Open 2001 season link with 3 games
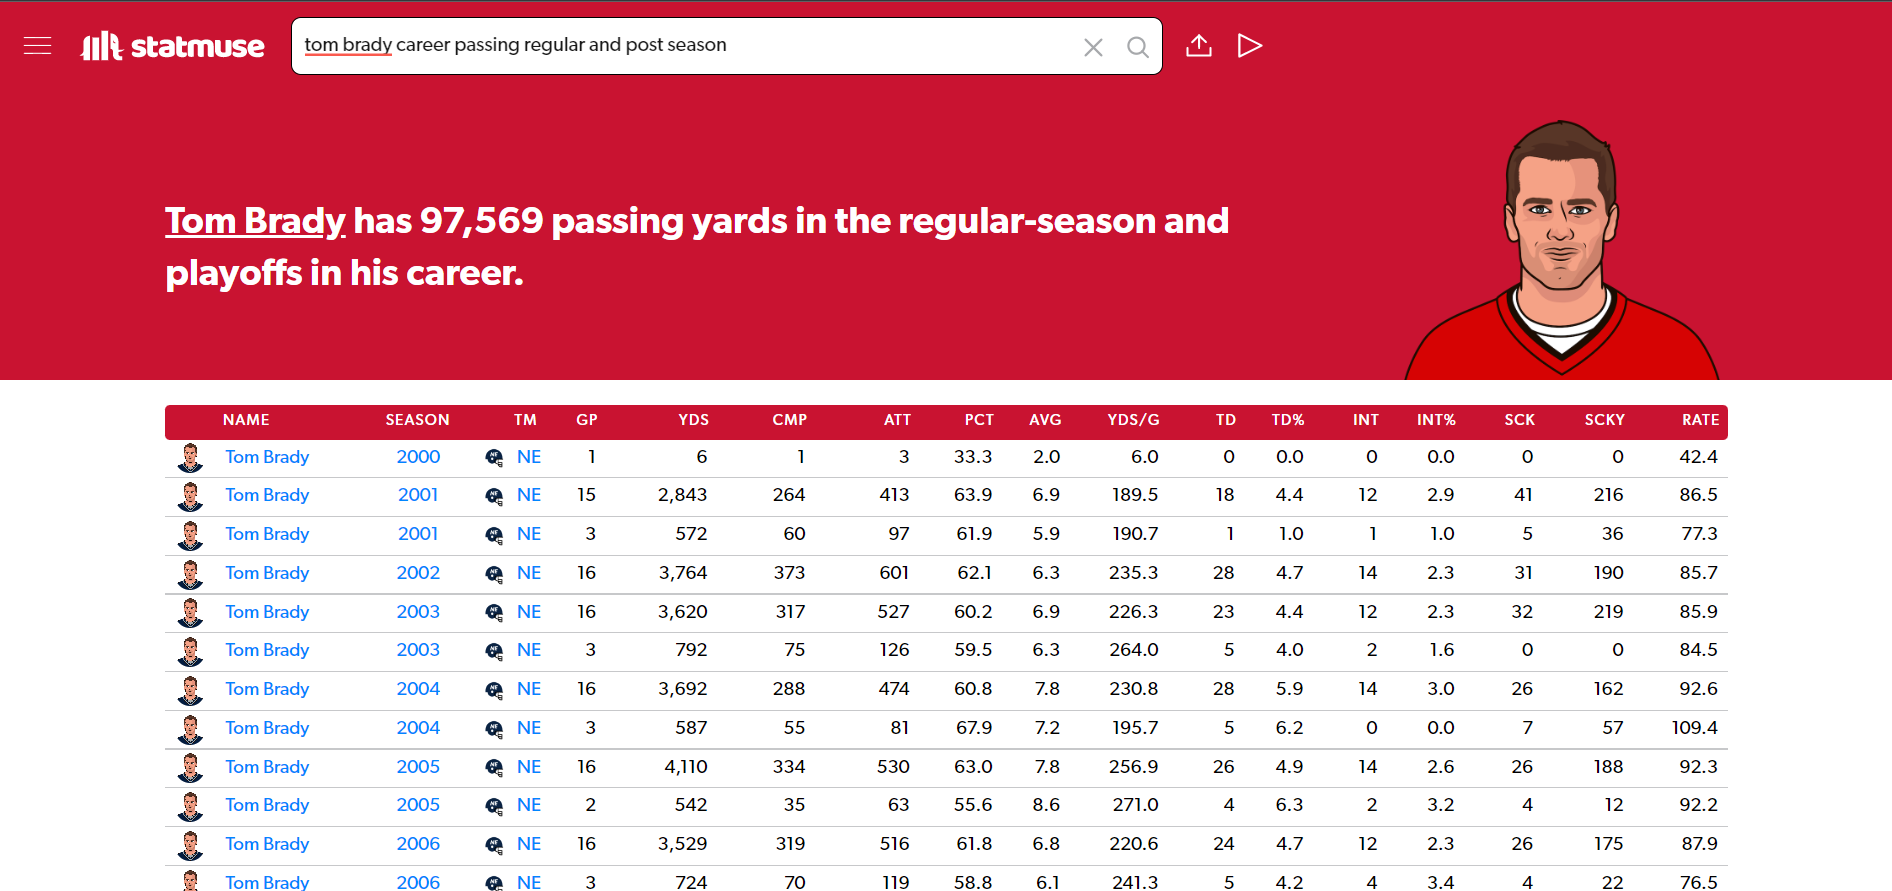 (x=418, y=534)
